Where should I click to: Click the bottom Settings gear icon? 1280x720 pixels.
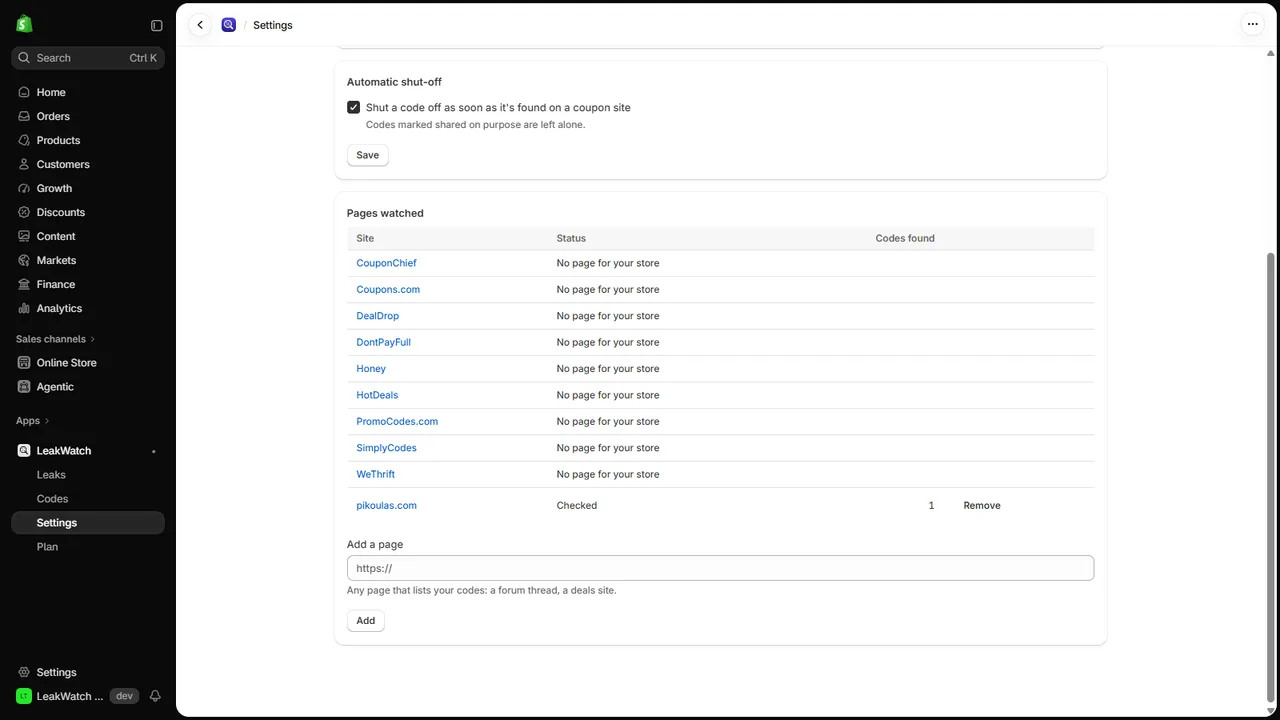[24, 672]
